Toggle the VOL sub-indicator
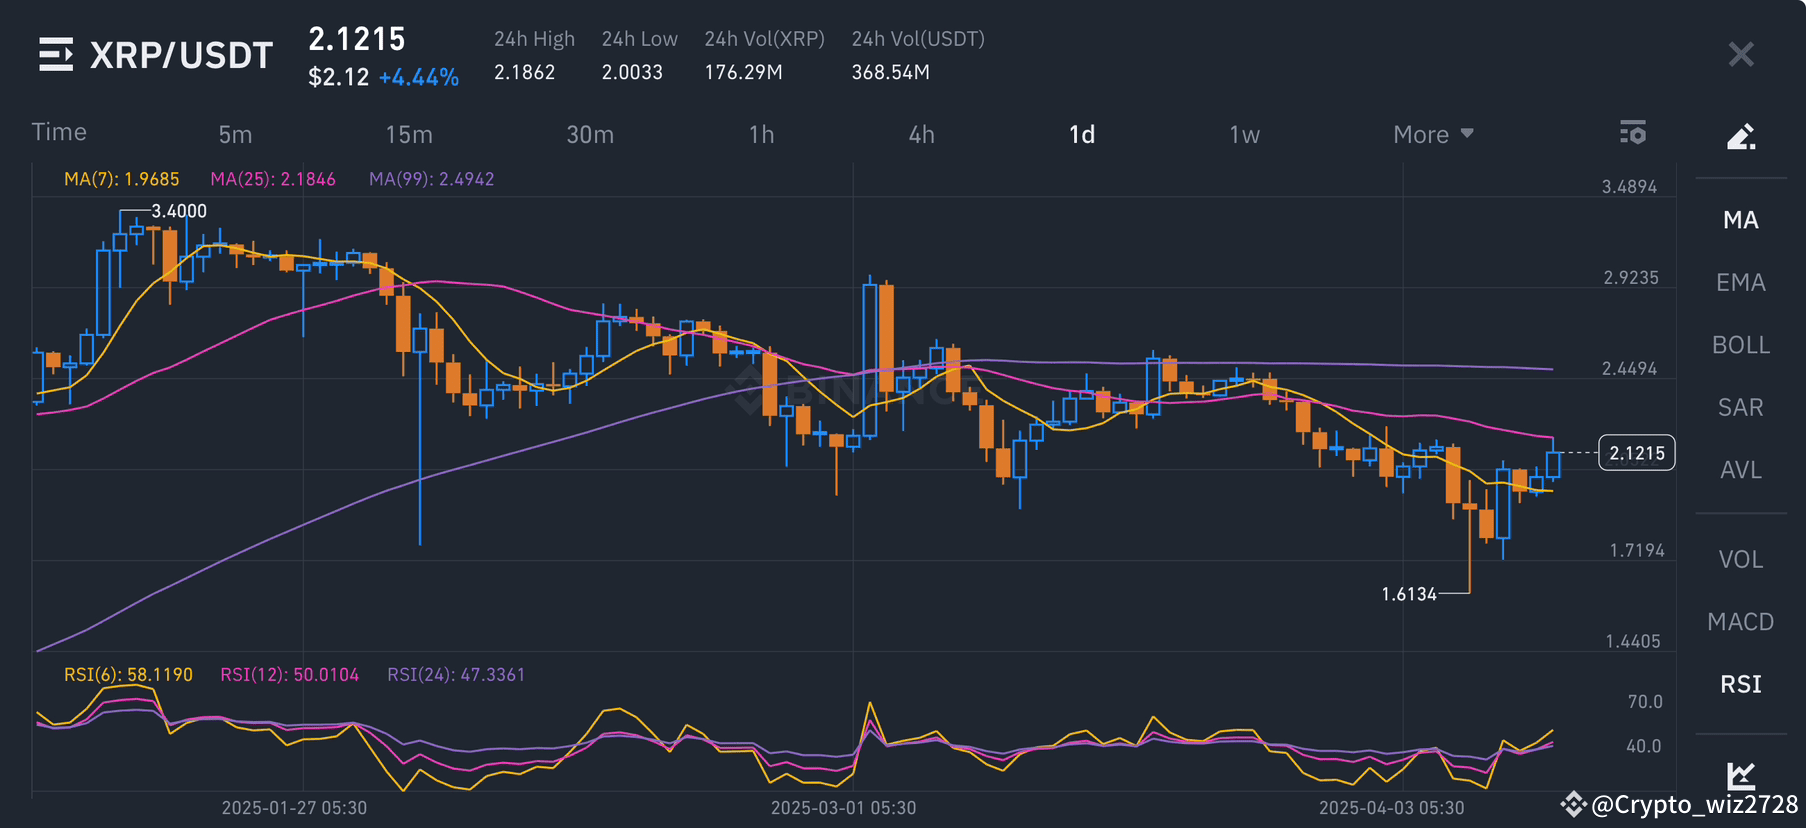1806x828 pixels. pos(1740,559)
